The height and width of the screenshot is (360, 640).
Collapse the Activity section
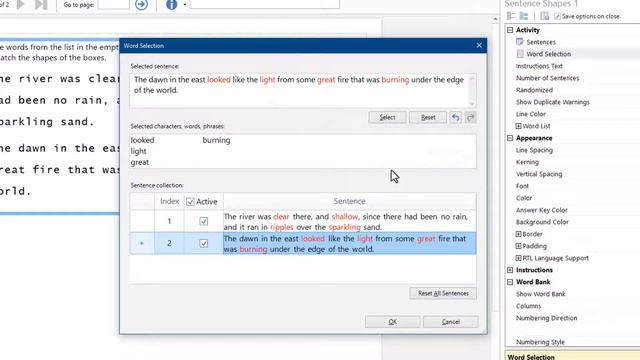pos(510,30)
